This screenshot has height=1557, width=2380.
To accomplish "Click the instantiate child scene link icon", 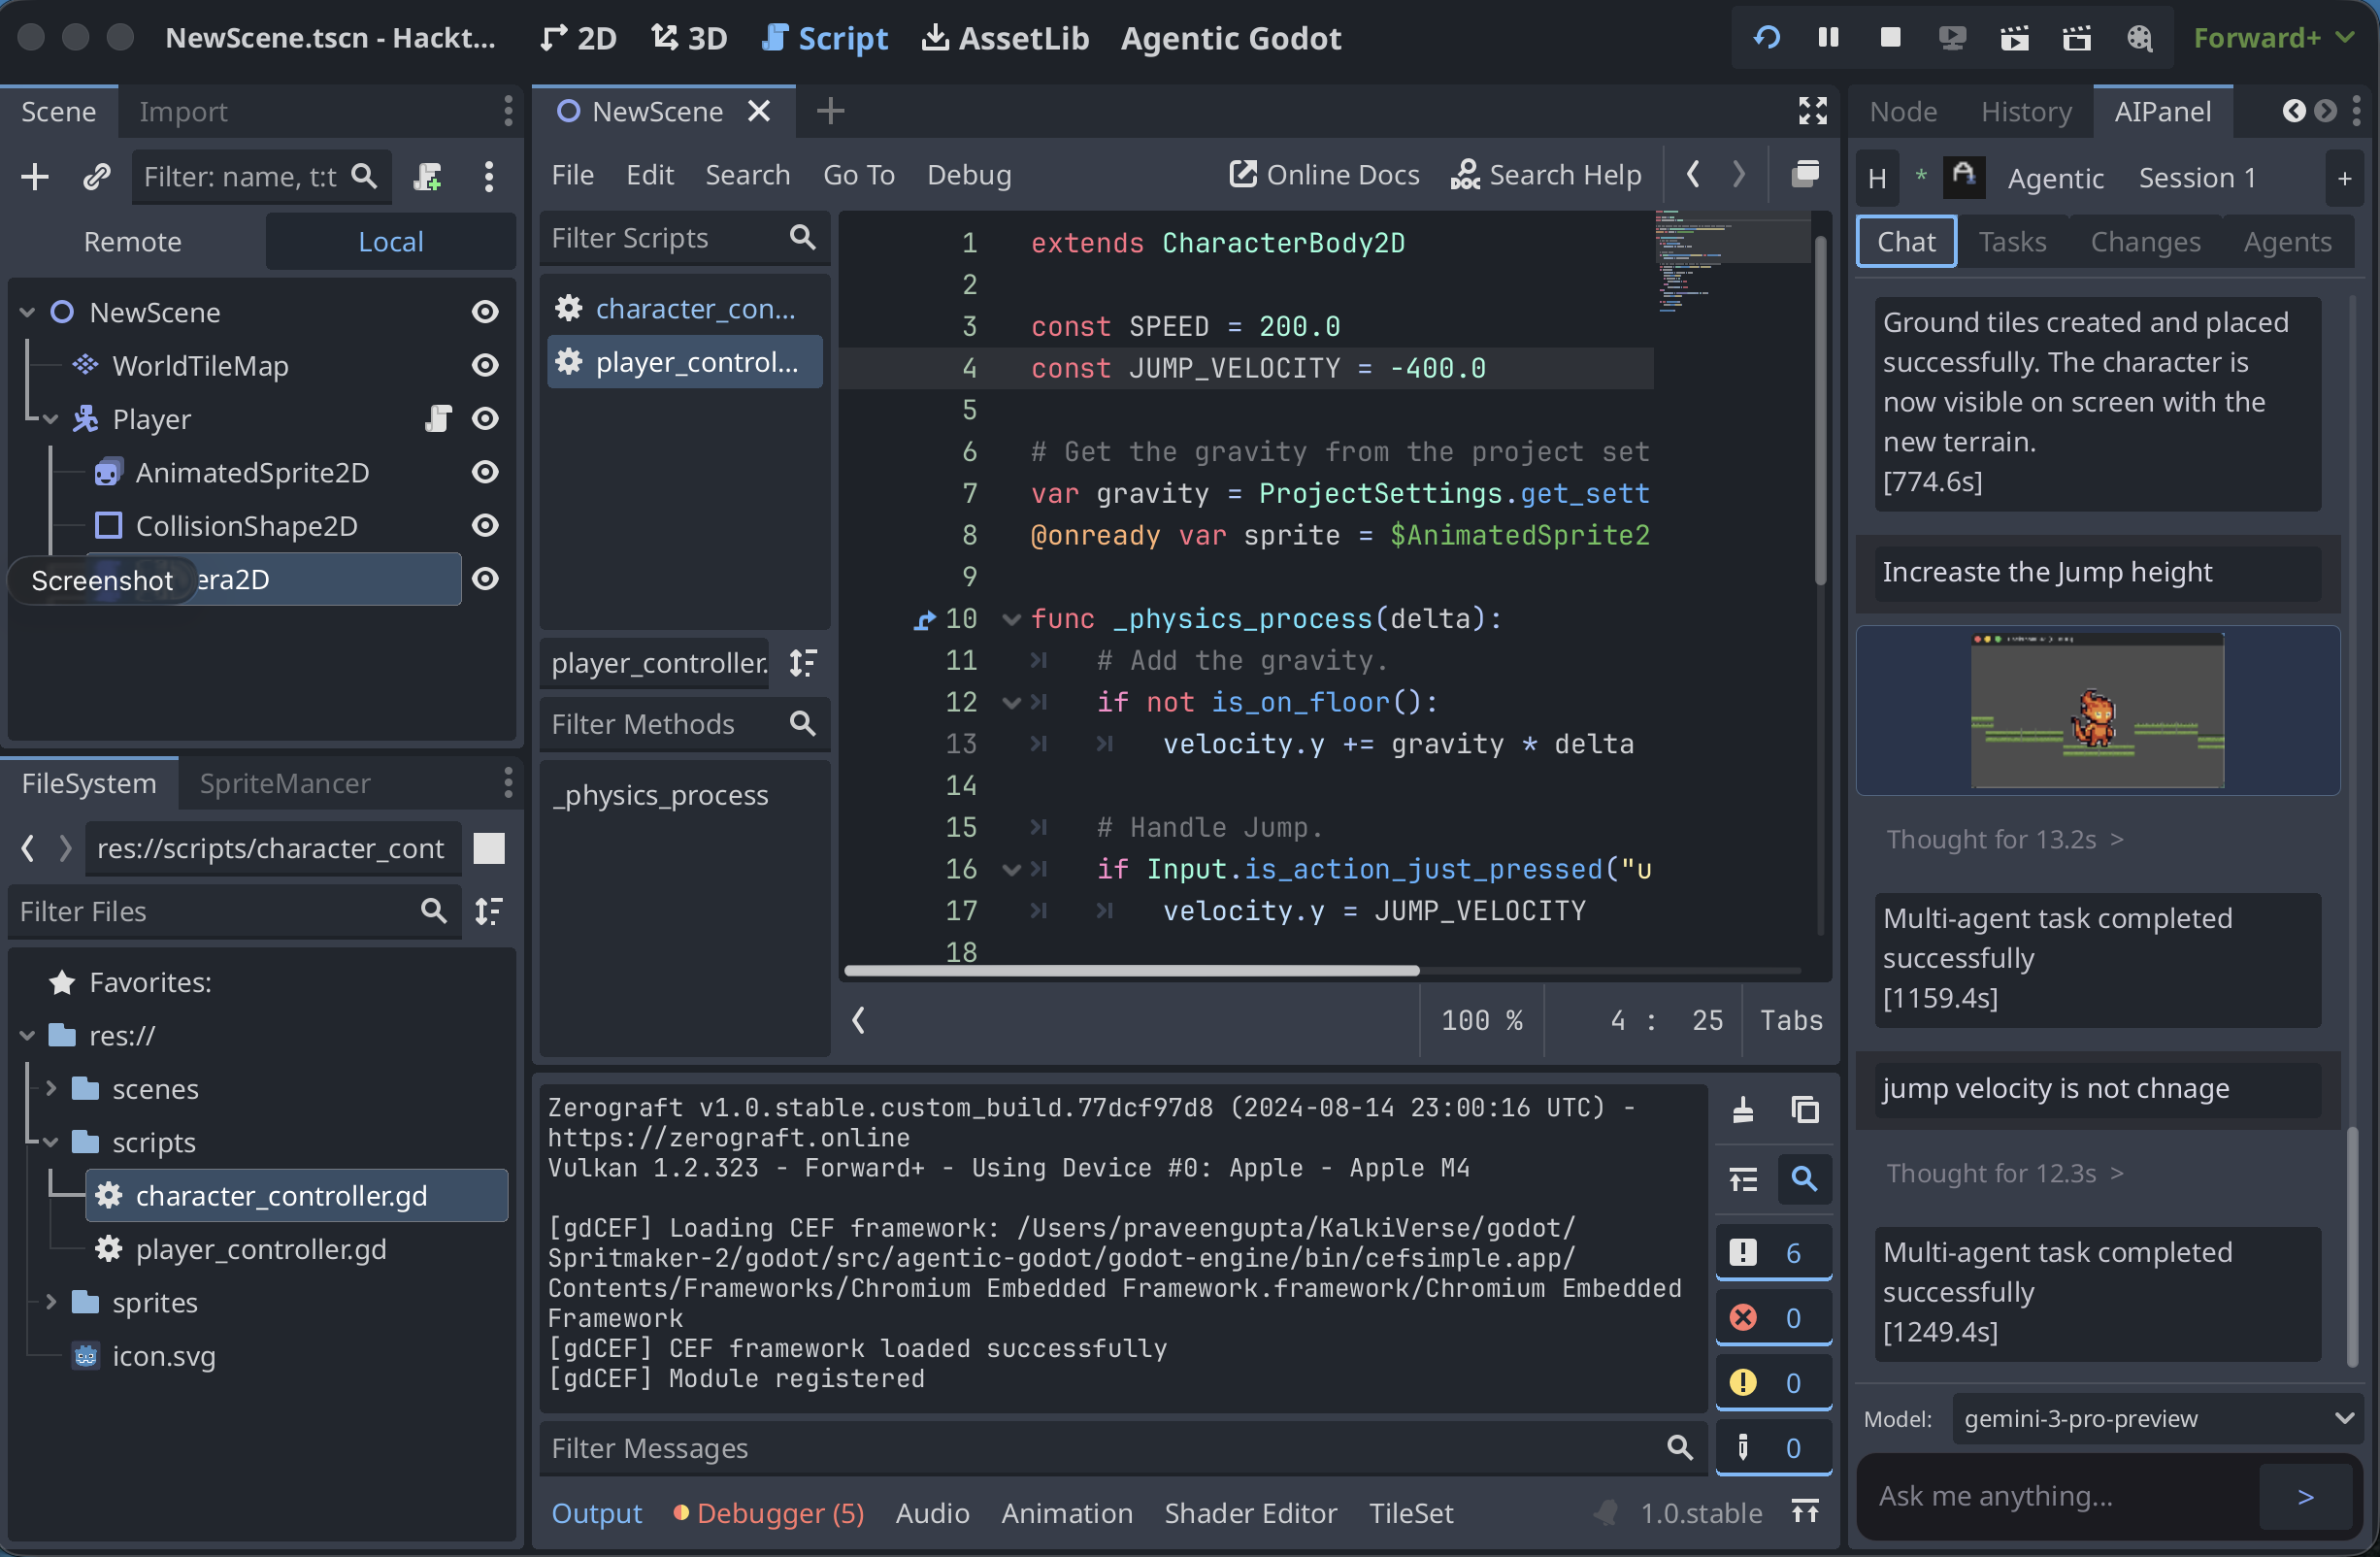I will coord(96,177).
